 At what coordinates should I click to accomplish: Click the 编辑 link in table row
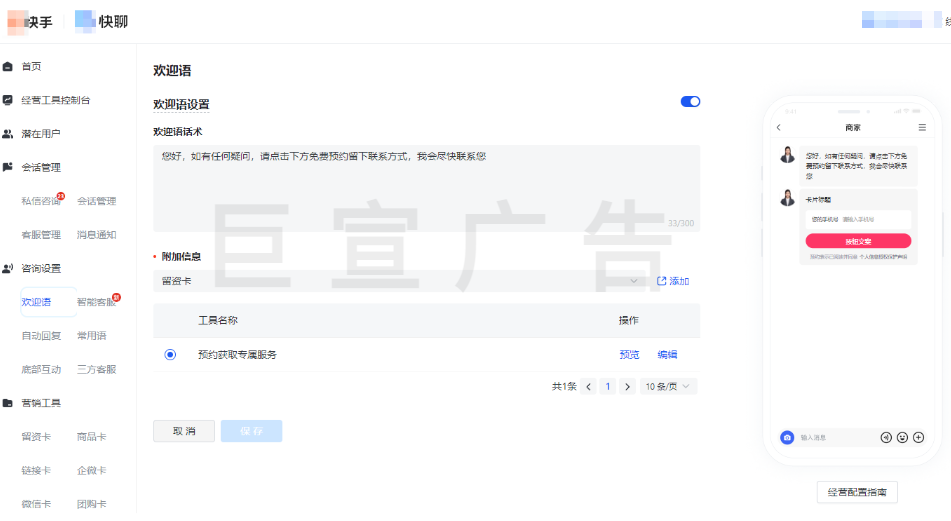(667, 355)
